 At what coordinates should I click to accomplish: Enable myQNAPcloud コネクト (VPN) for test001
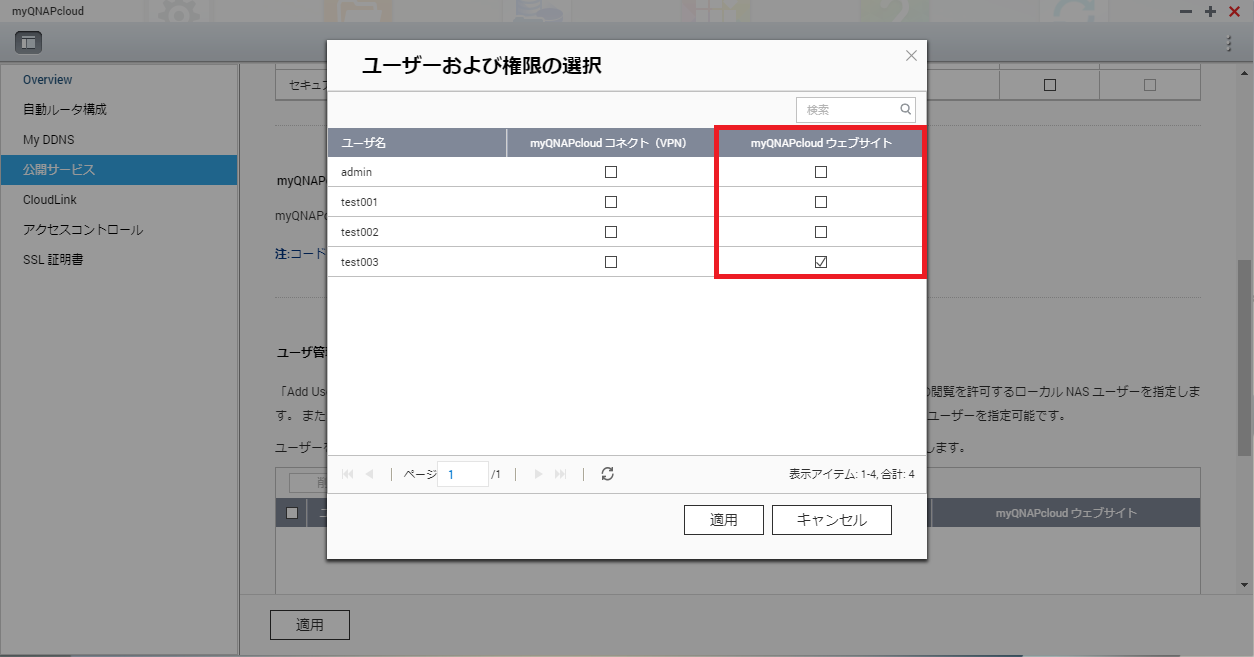pyautogui.click(x=611, y=202)
